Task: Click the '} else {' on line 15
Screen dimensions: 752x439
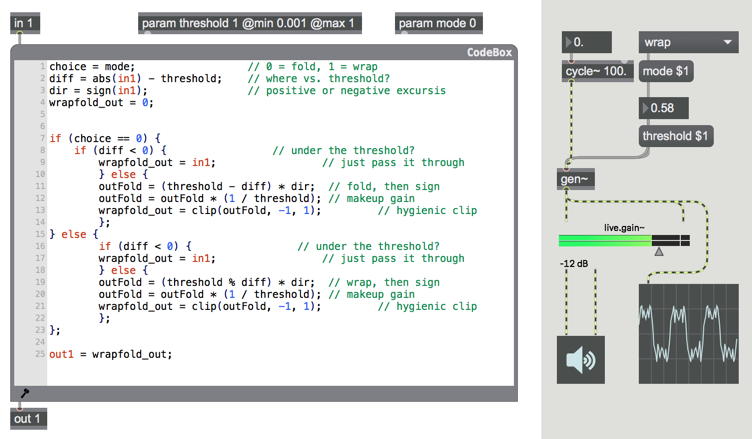Action: [74, 235]
